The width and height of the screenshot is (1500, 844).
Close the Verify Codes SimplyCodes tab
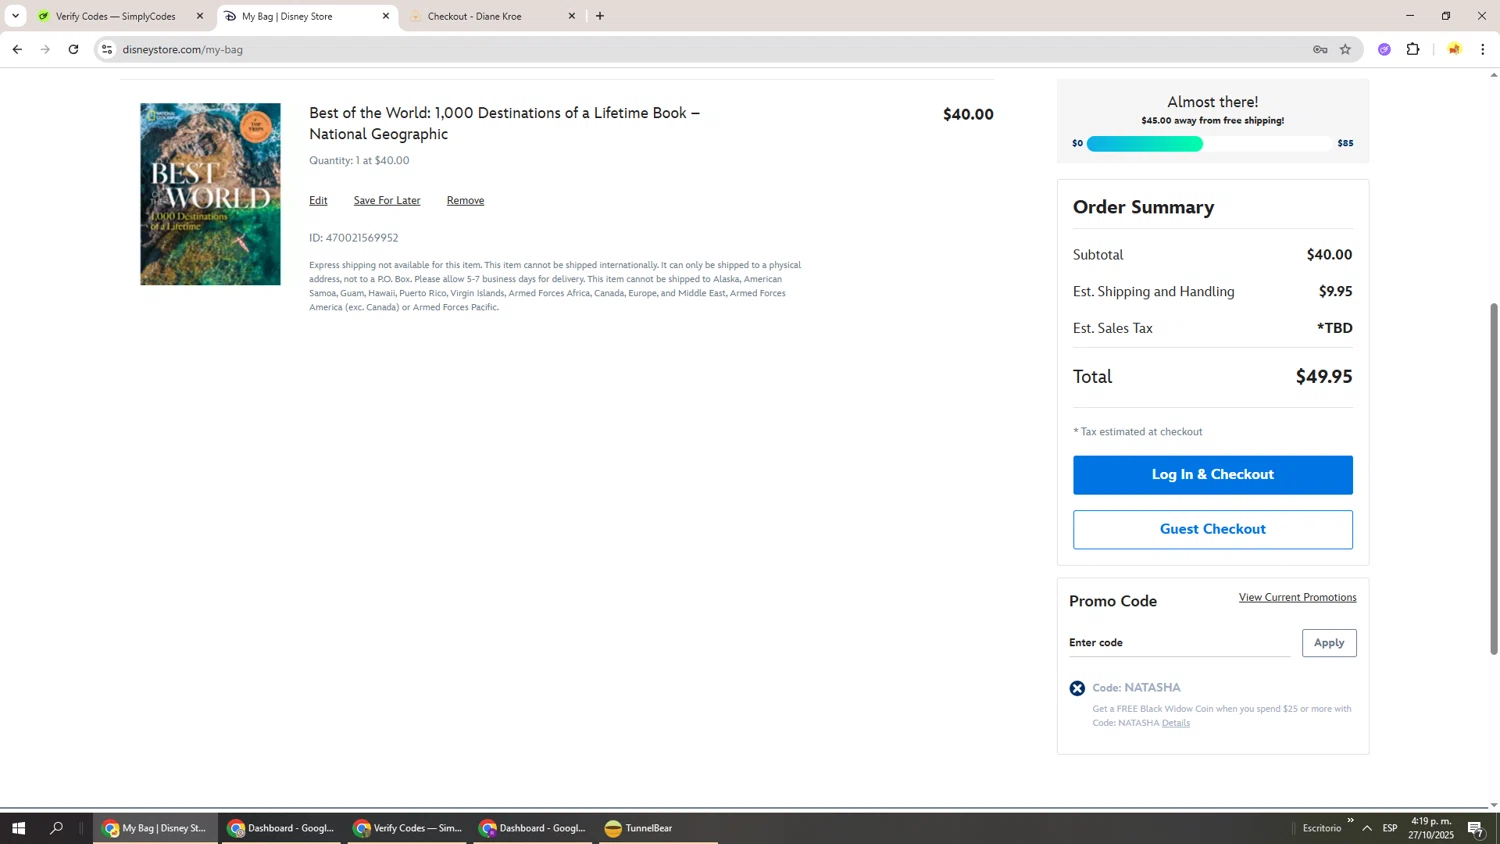[200, 16]
